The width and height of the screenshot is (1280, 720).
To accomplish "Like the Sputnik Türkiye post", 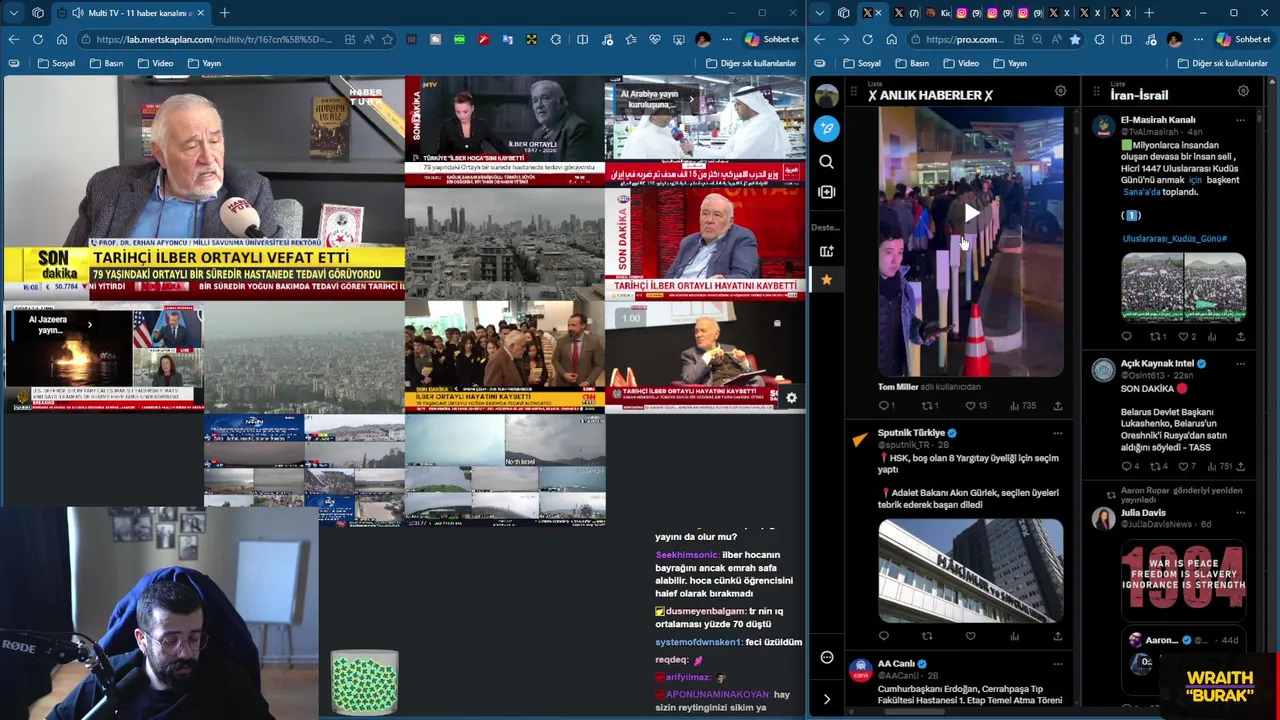I will [970, 636].
